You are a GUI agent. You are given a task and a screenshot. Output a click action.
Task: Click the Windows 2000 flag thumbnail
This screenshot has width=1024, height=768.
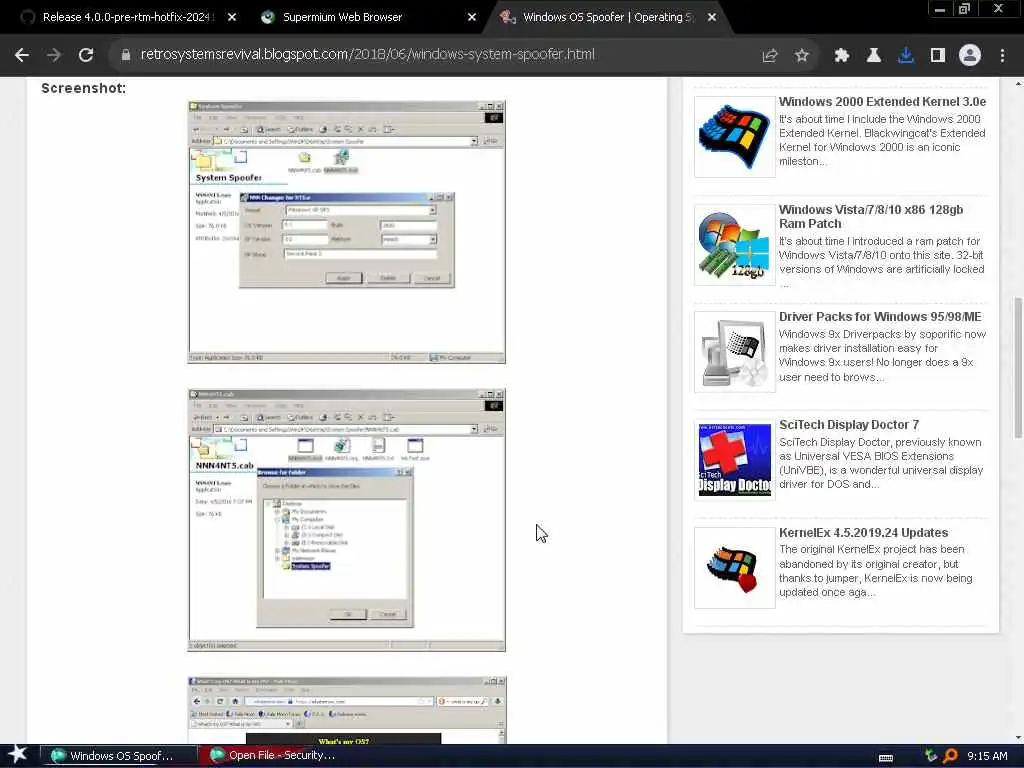(734, 136)
